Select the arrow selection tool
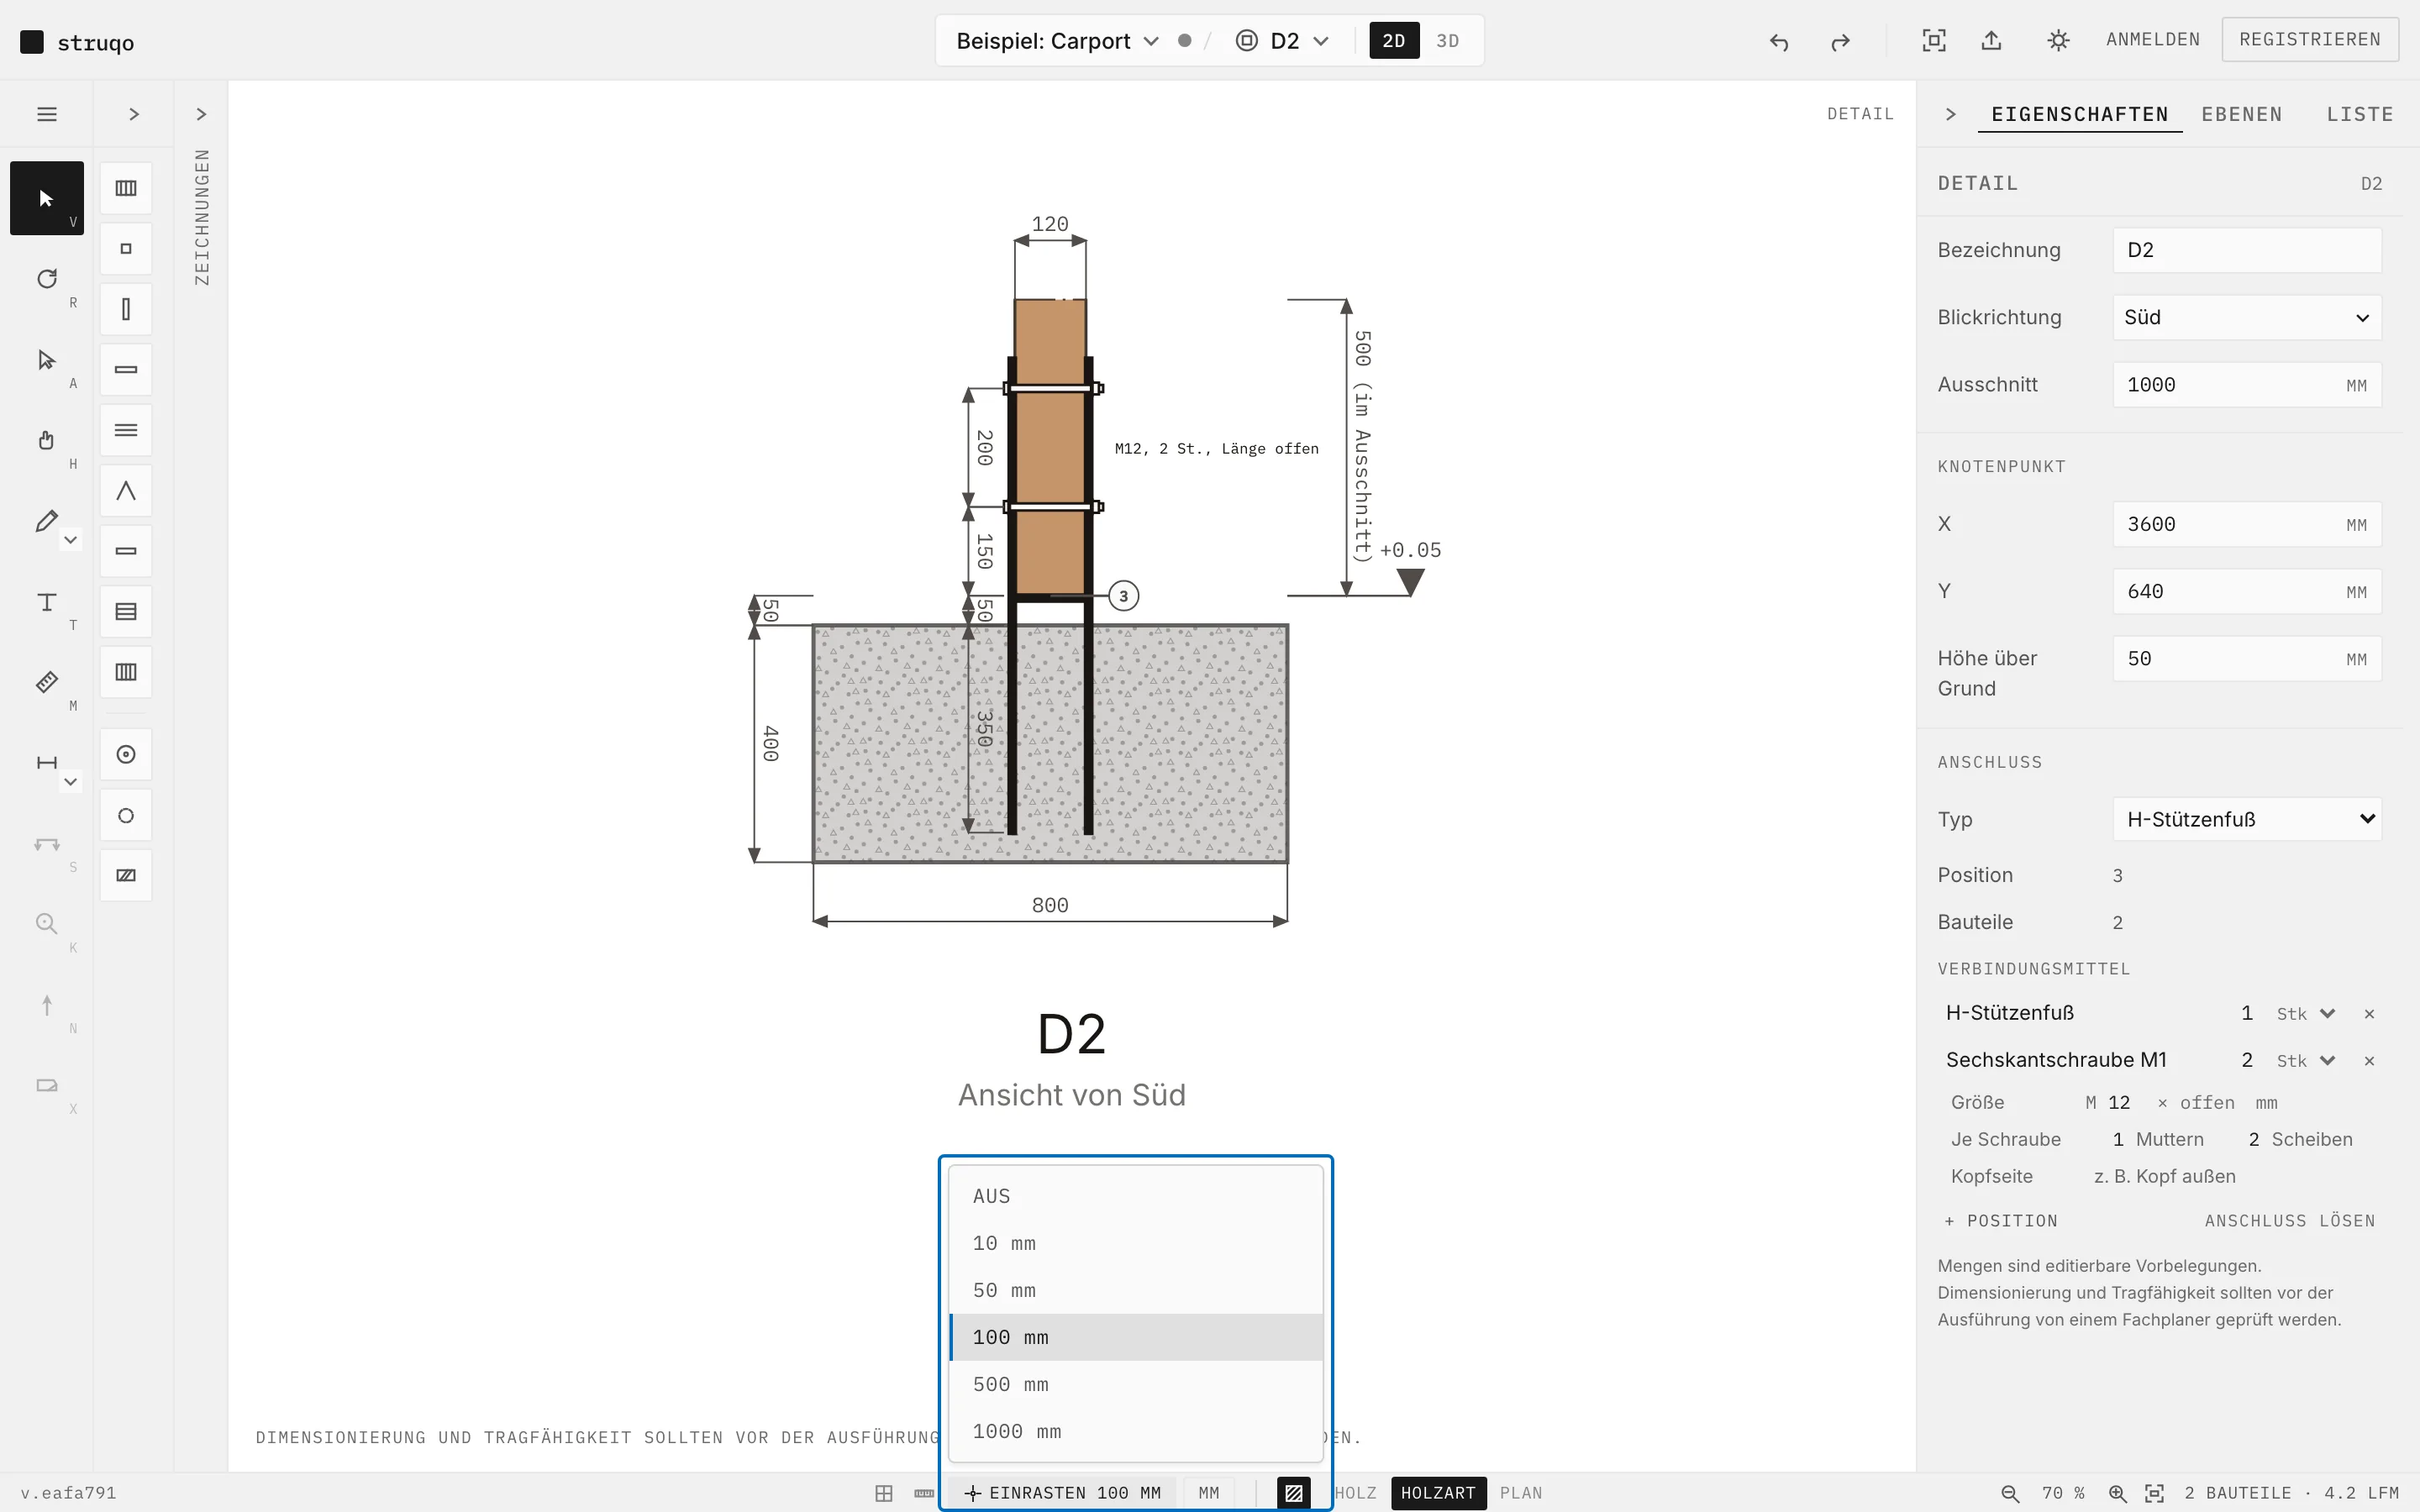Image resolution: width=2420 pixels, height=1512 pixels. point(46,198)
